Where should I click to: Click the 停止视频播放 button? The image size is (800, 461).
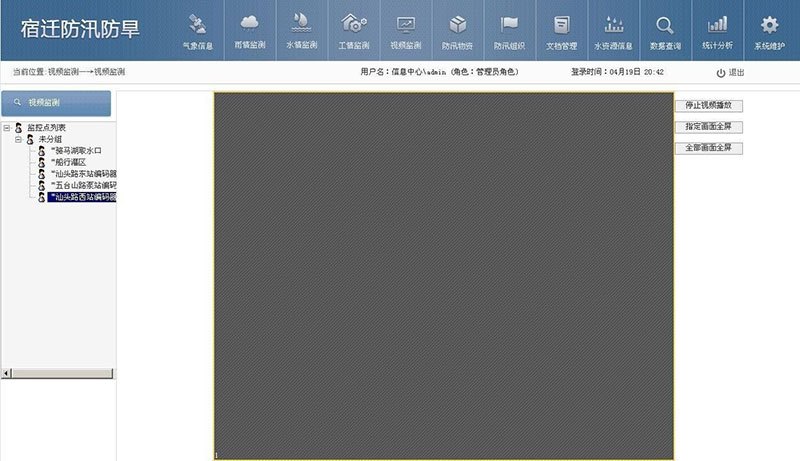[708, 106]
